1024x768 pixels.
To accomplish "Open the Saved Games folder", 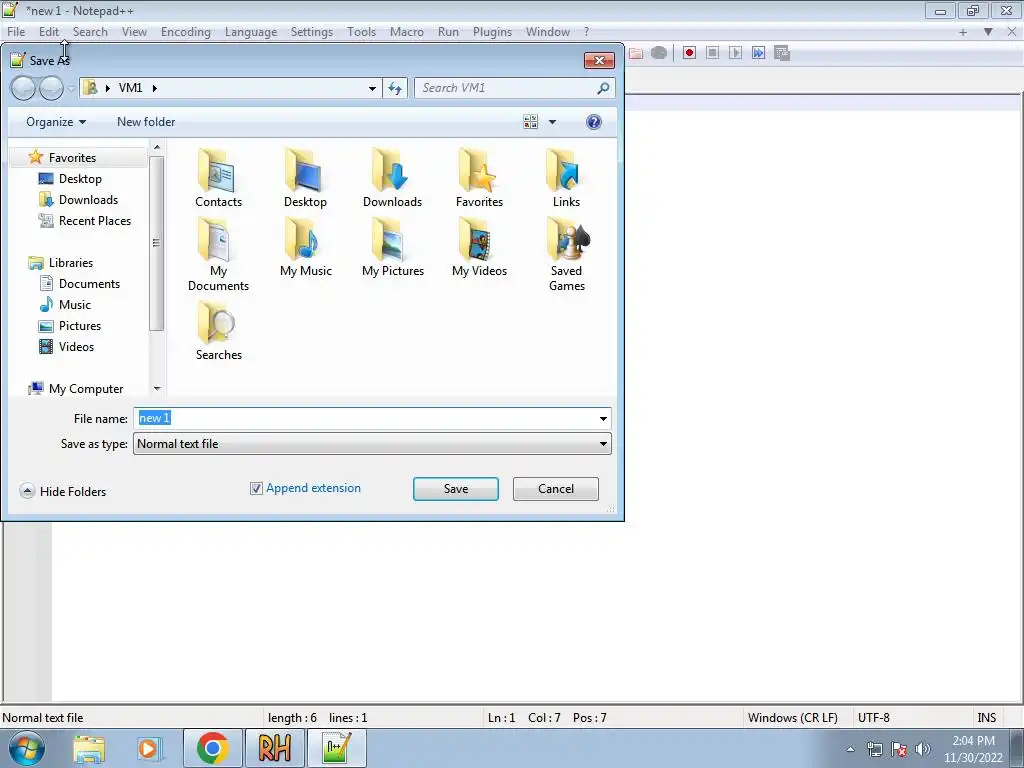I will click(x=566, y=254).
